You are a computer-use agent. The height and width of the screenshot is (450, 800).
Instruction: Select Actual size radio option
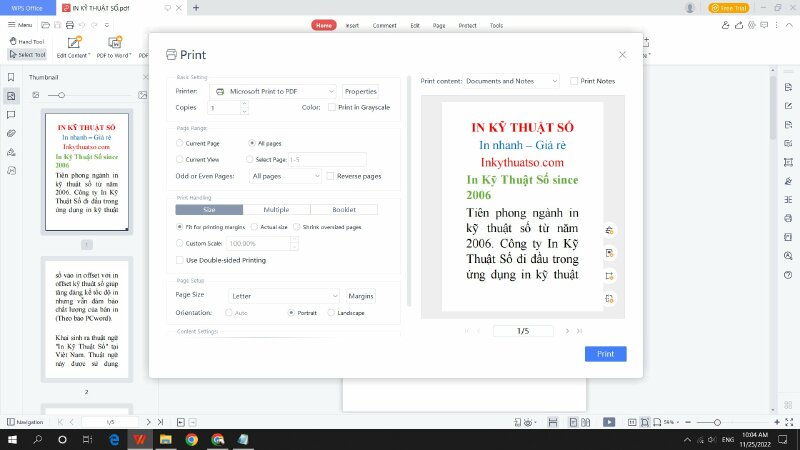(x=254, y=227)
